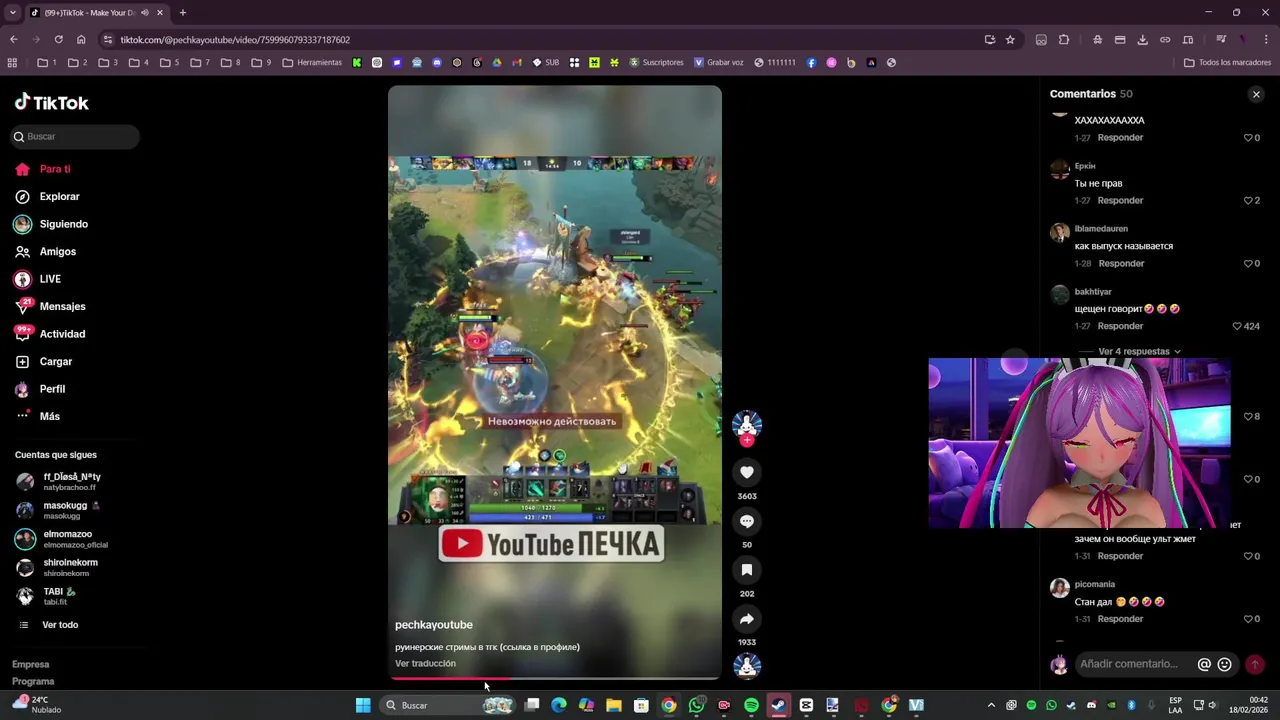
Task: Open Grabar voz bookmark
Action: coord(718,62)
